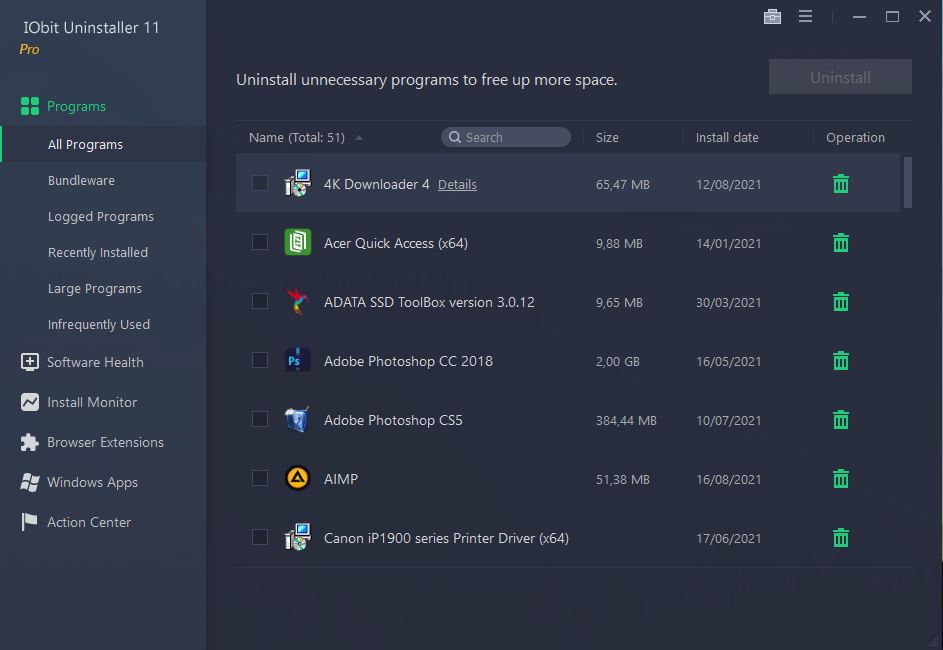943x650 pixels.
Task: Click the Adobe Photoshop CS5 icon
Action: click(x=298, y=419)
